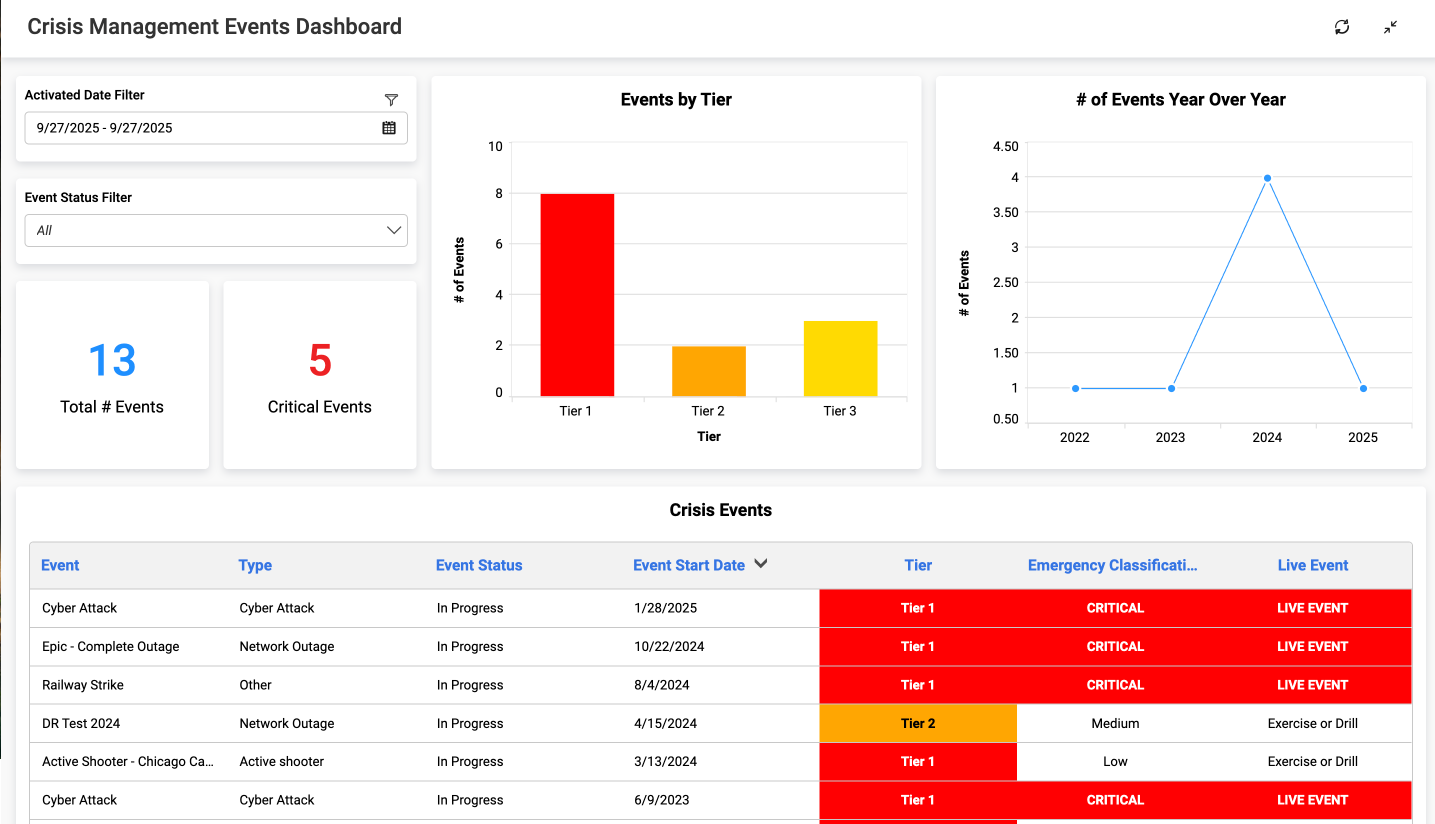
Task: Click the Critical Events tile
Action: pyautogui.click(x=320, y=375)
